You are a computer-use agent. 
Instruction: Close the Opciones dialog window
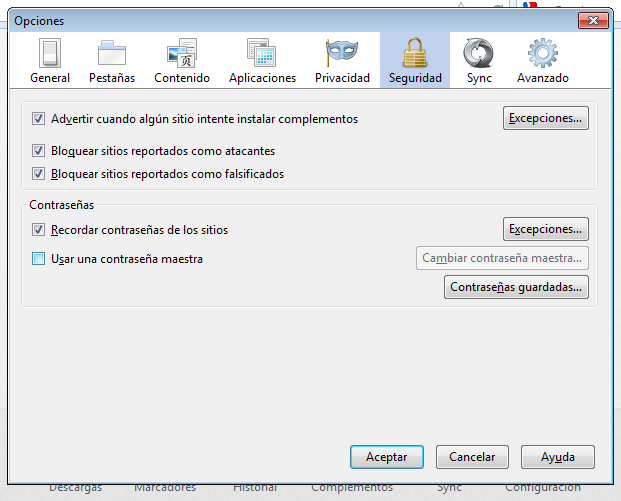pyautogui.click(x=593, y=21)
